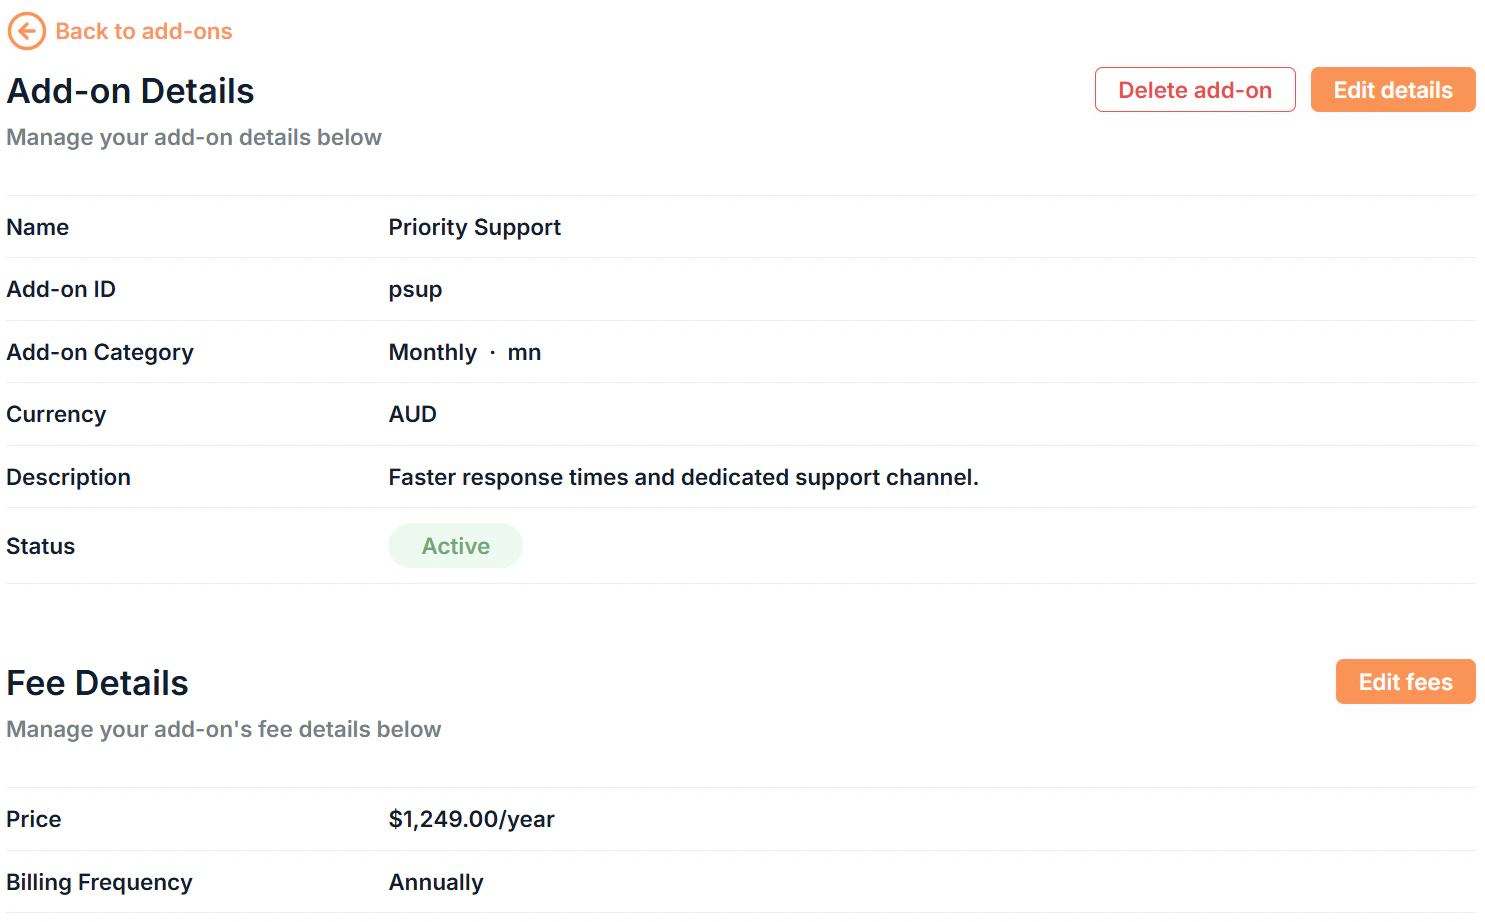Click the Delete add-on button

pos(1194,89)
